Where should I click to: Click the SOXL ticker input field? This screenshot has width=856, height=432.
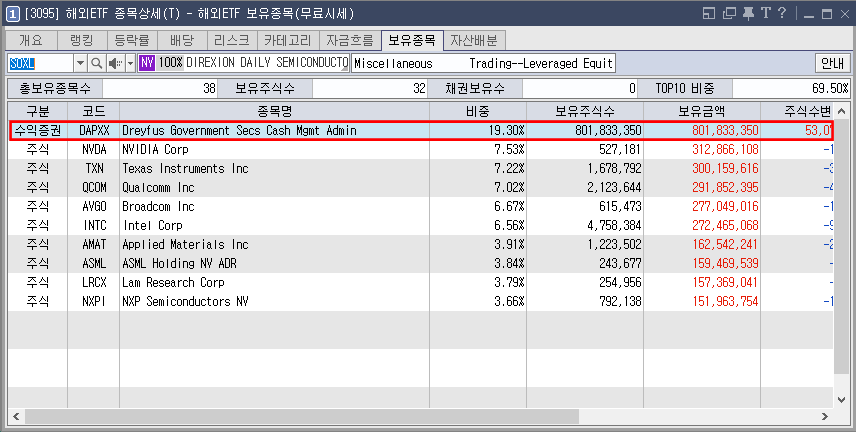click(x=41, y=63)
